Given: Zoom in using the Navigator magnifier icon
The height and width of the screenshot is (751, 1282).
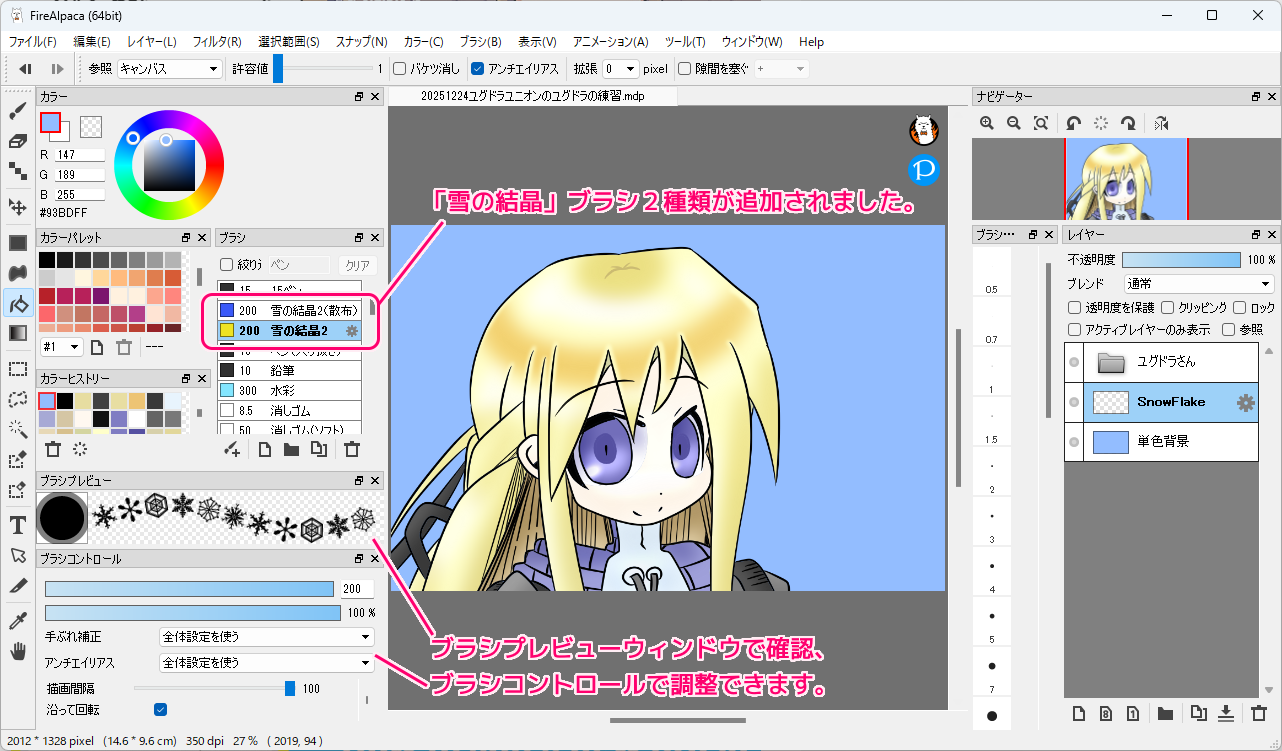Looking at the screenshot, I should (987, 123).
